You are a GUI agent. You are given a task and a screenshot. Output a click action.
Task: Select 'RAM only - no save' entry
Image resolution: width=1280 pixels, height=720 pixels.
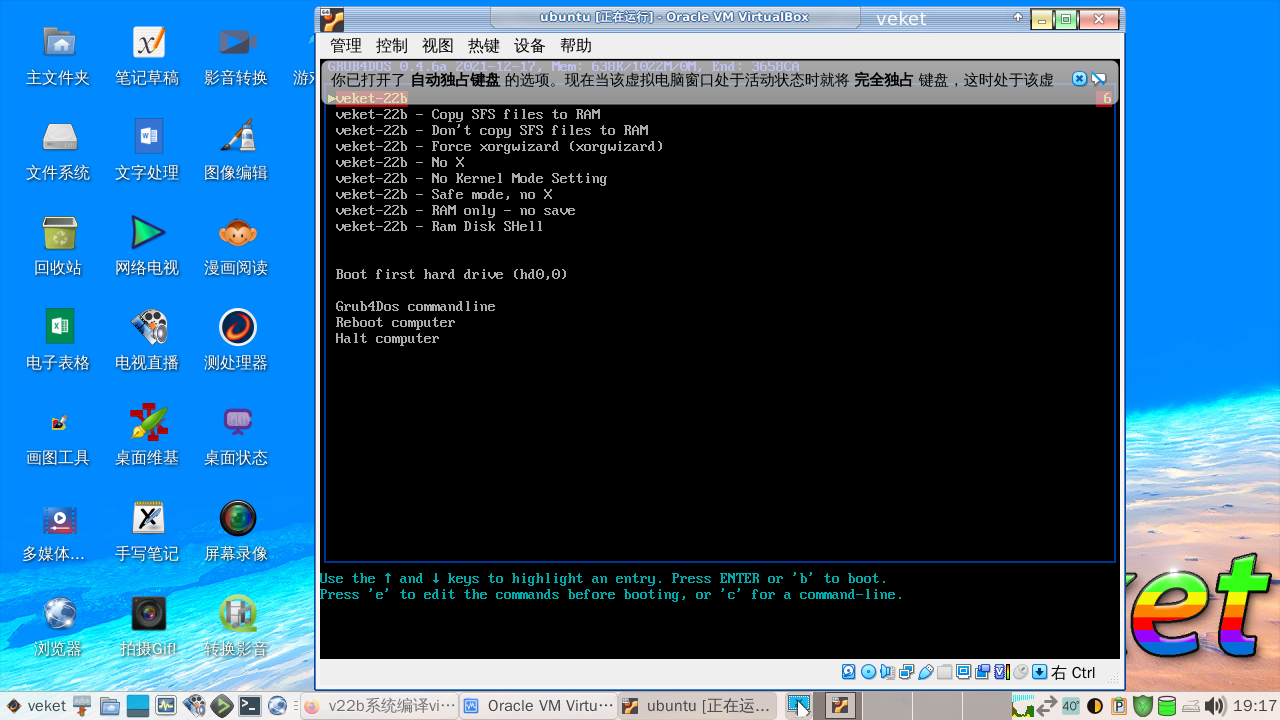tap(456, 210)
